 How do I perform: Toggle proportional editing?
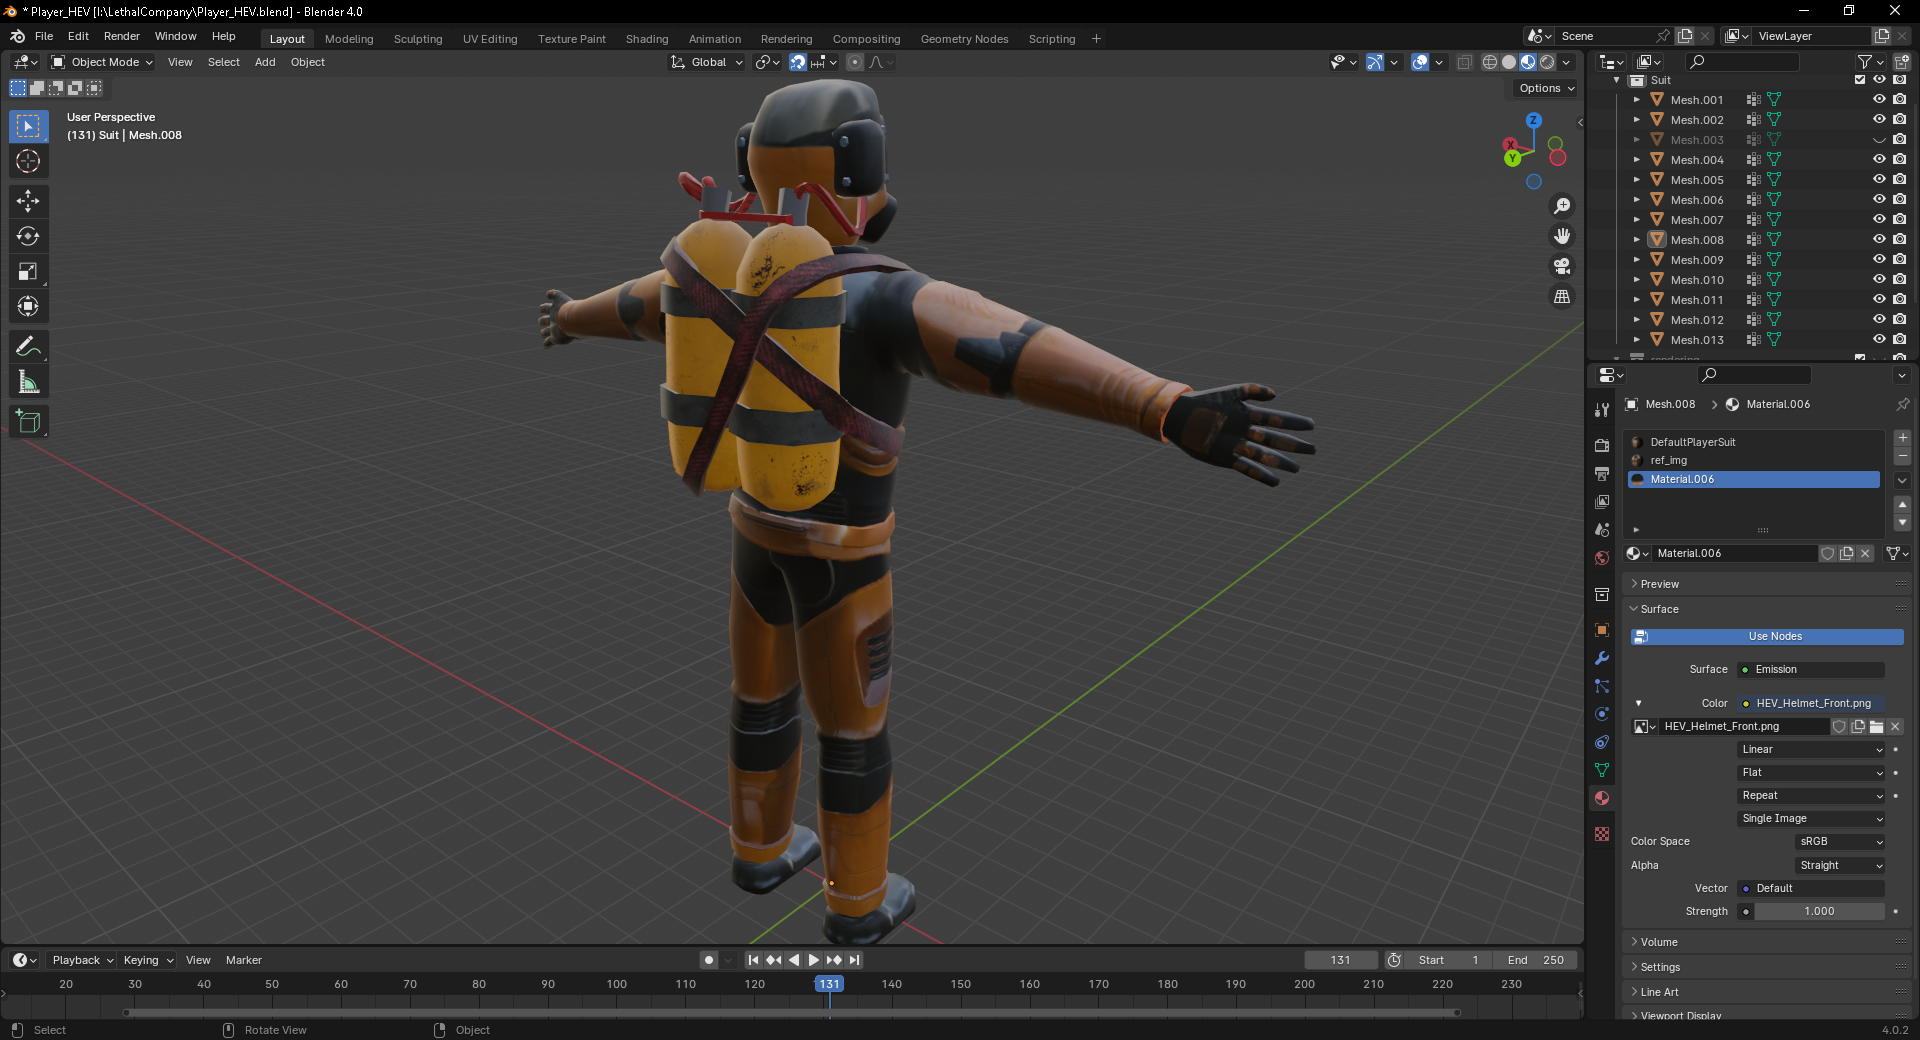(x=855, y=62)
